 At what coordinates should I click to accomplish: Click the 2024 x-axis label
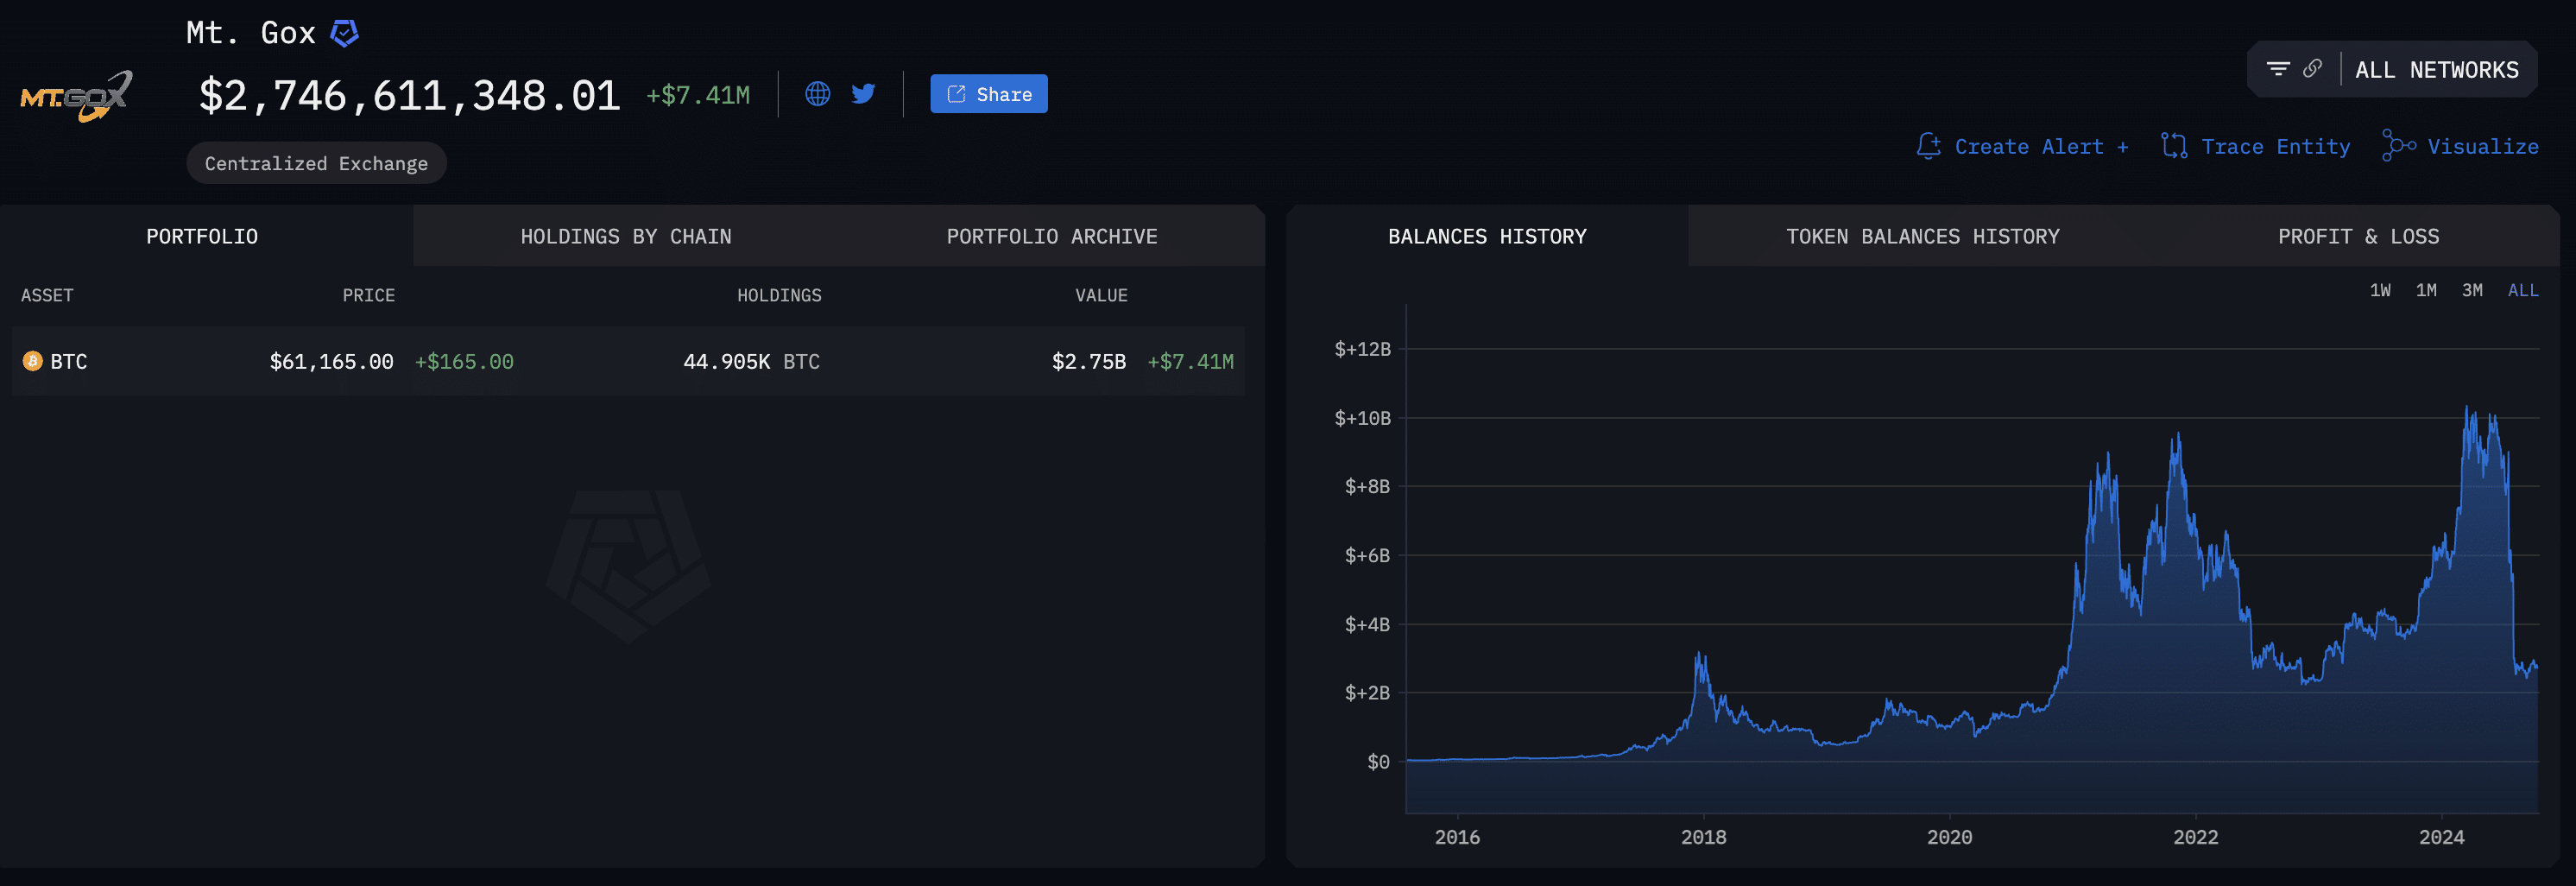tap(2441, 837)
